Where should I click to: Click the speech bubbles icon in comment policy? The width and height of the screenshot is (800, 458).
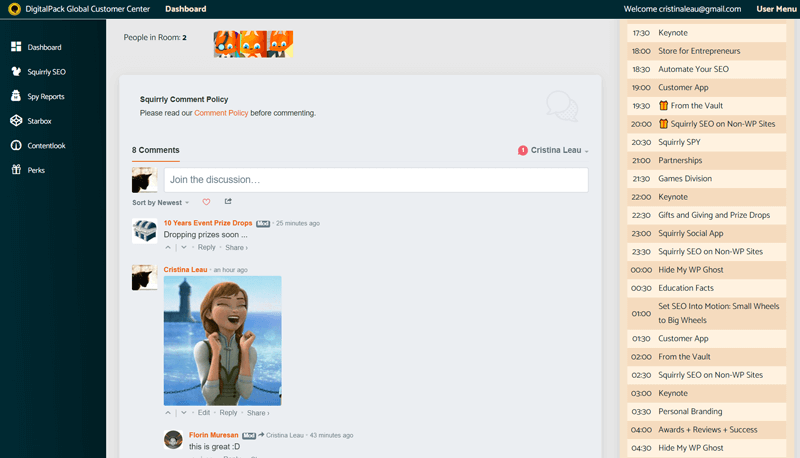(x=562, y=106)
